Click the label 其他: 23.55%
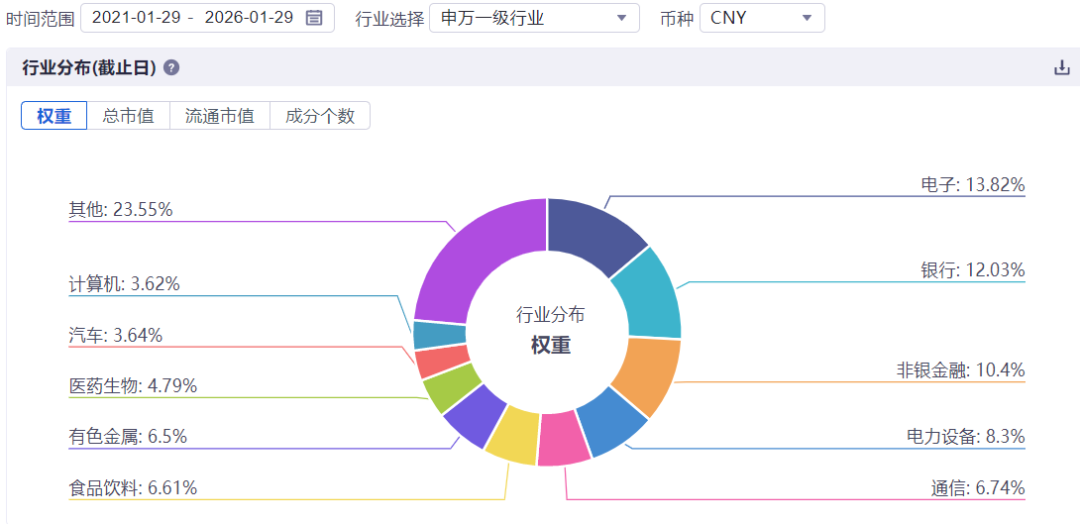 (121, 209)
